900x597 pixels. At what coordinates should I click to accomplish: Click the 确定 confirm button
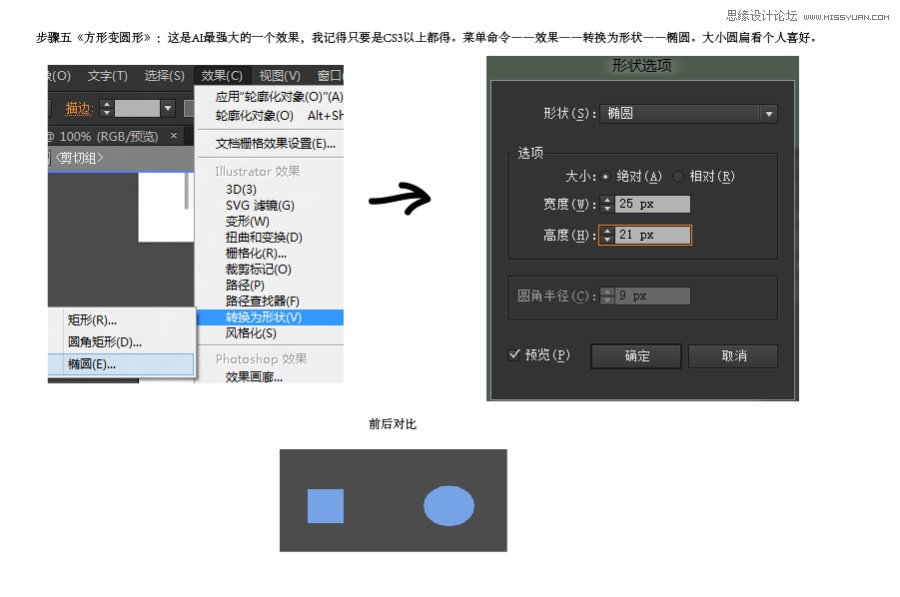click(635, 356)
